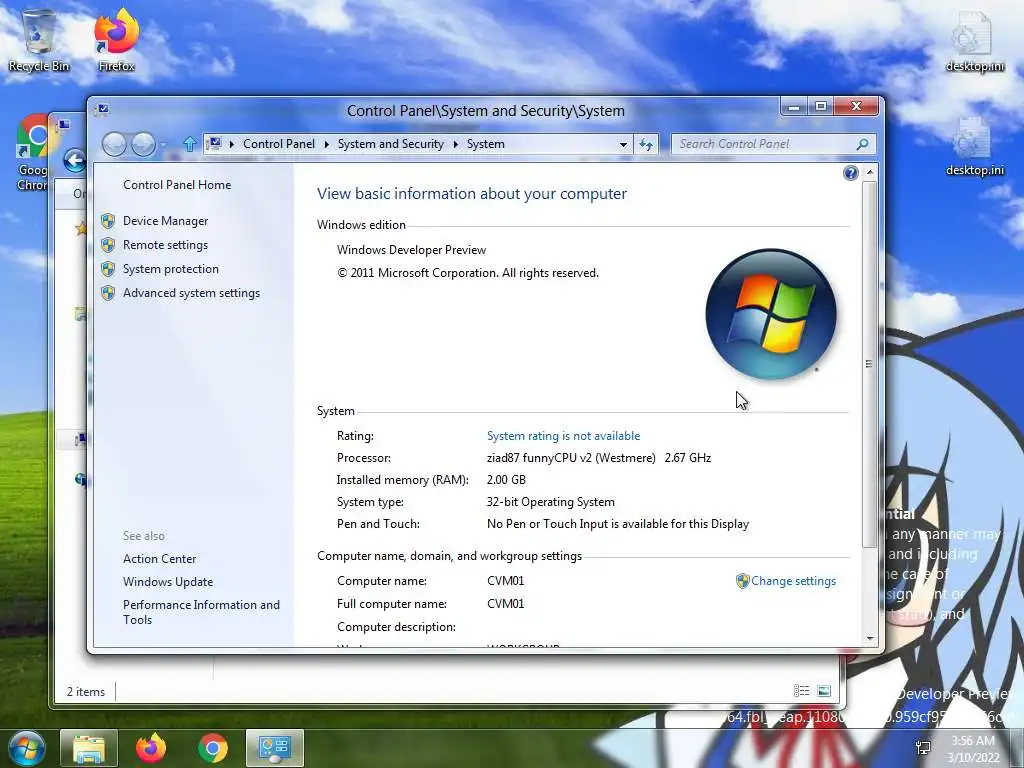Viewport: 1024px width, 768px height.
Task: Expand the arrow after System and Security
Action: (x=455, y=144)
